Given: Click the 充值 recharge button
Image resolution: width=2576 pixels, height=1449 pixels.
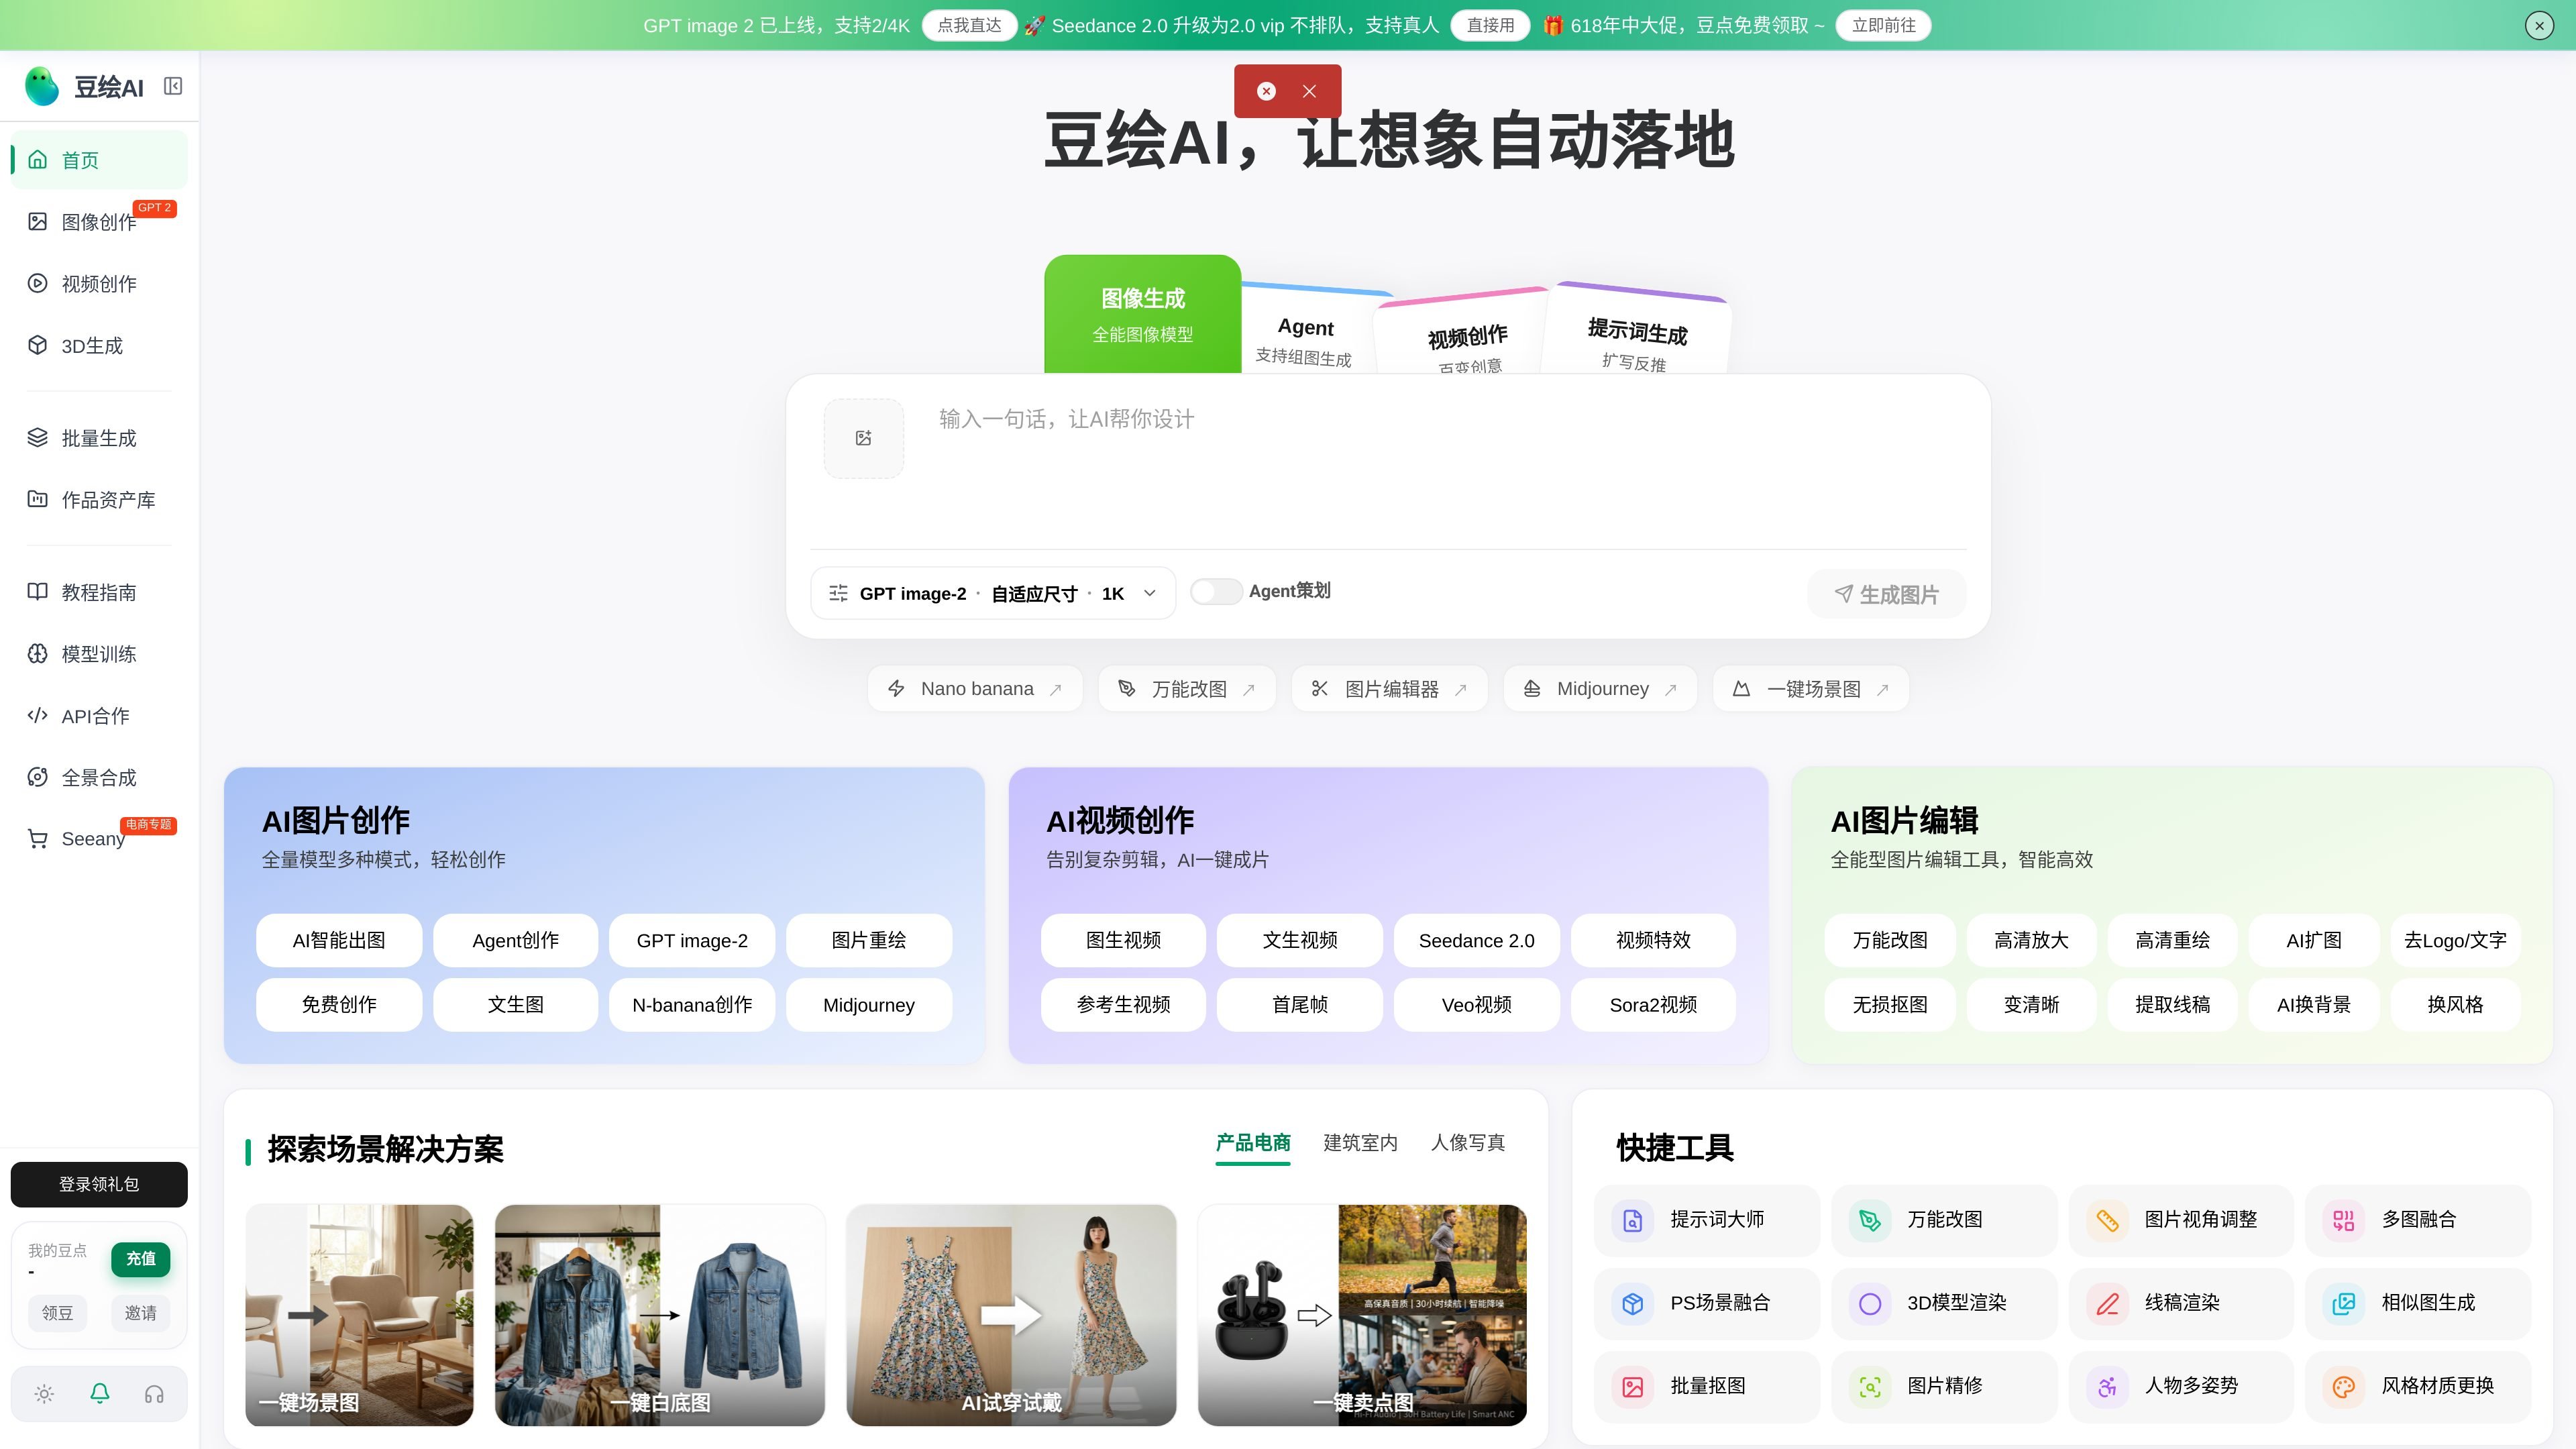Looking at the screenshot, I should [141, 1259].
